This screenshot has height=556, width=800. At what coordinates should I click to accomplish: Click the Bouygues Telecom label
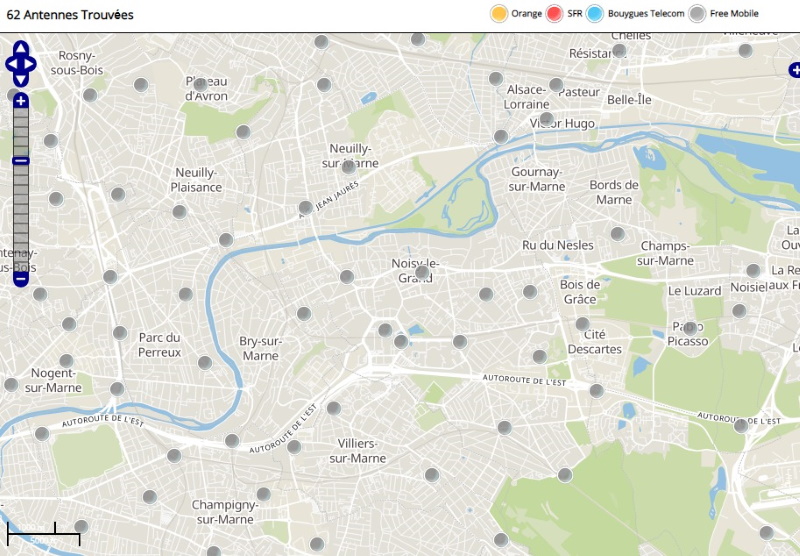click(646, 14)
